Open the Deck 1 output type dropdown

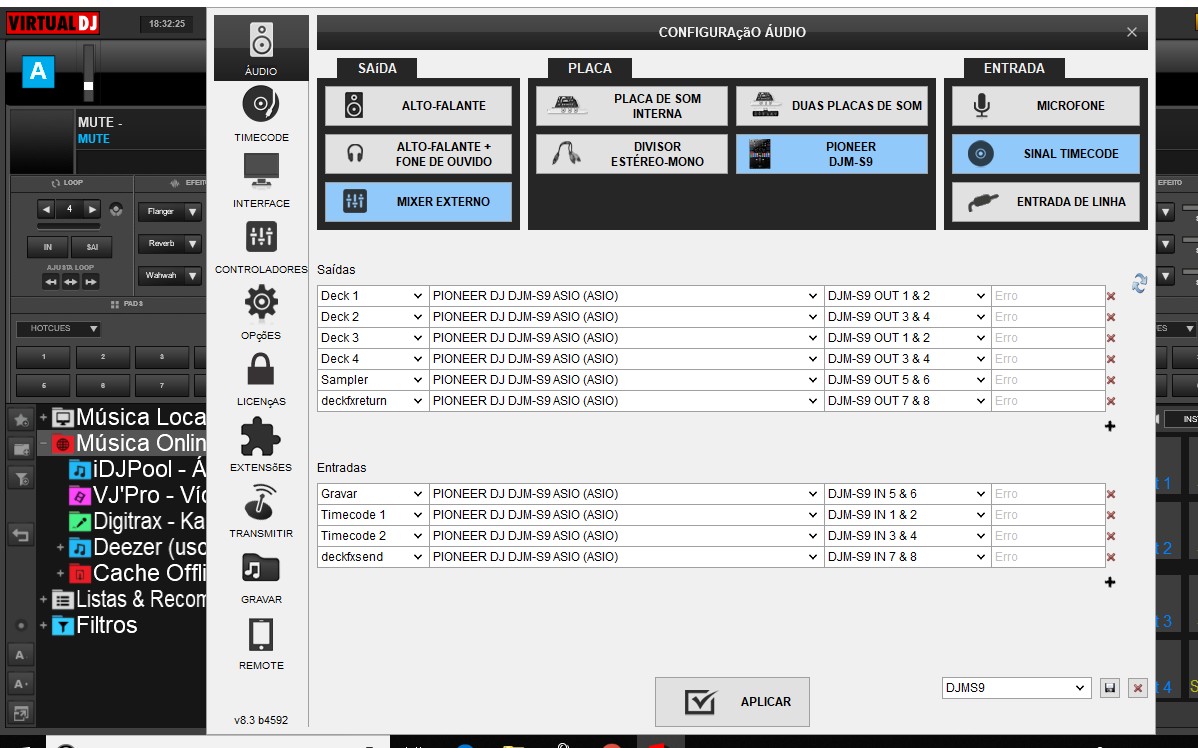point(373,296)
